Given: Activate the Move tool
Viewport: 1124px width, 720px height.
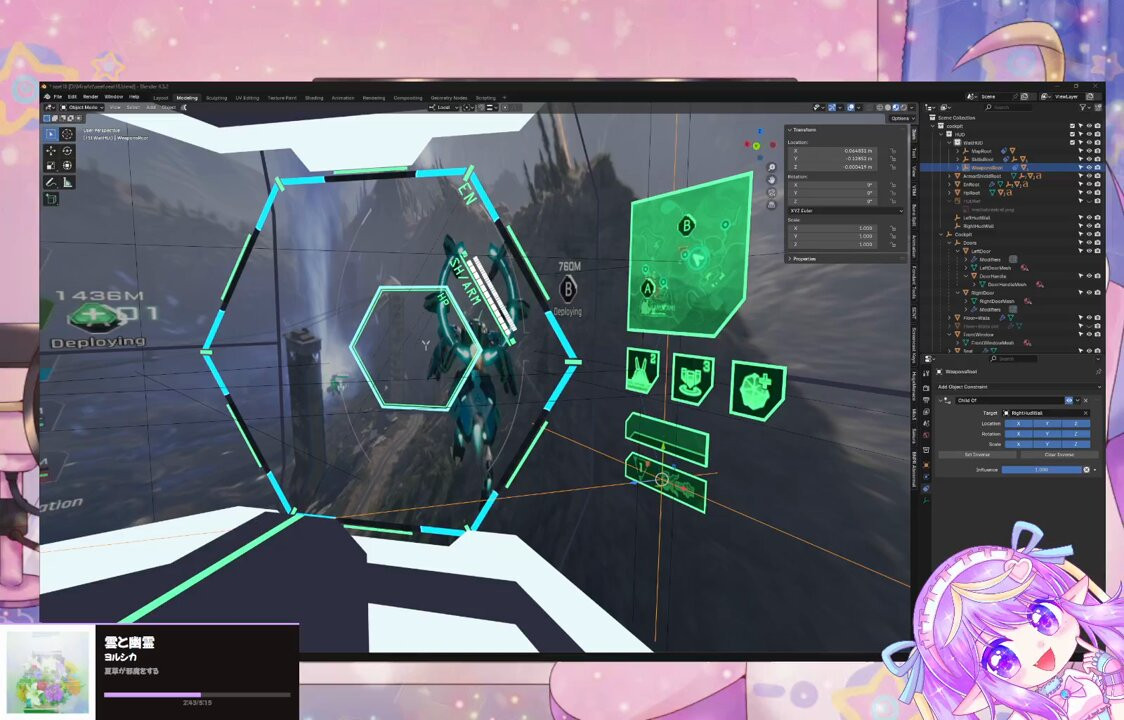Looking at the screenshot, I should pos(51,151).
